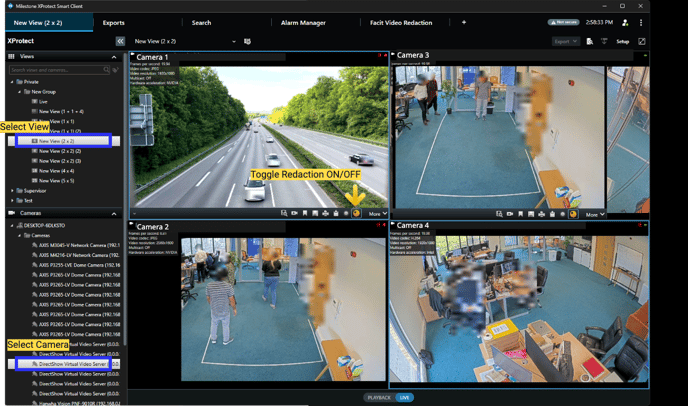Click the add new tab plus icon
The image size is (688, 406).
(464, 22)
